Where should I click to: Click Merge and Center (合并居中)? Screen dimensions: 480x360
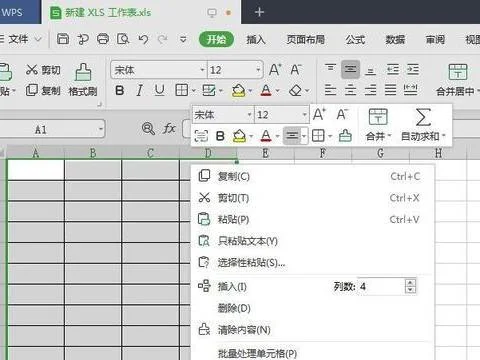pyautogui.click(x=458, y=80)
